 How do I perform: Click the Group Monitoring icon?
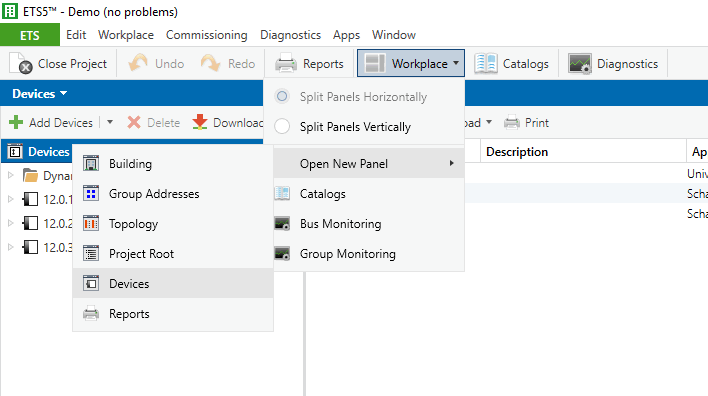(x=282, y=254)
